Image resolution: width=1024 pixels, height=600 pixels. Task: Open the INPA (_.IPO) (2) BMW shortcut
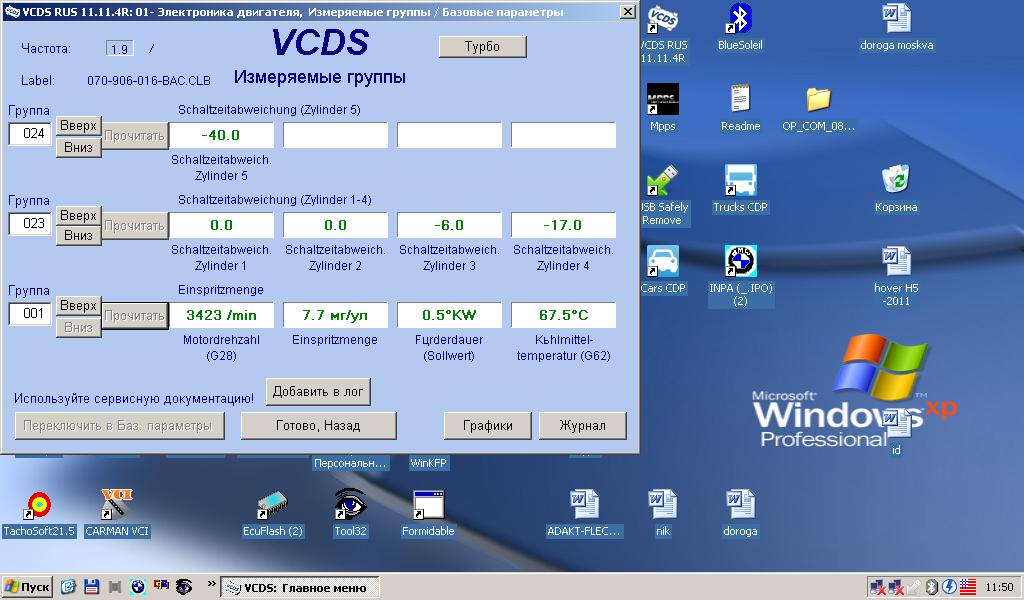point(740,276)
